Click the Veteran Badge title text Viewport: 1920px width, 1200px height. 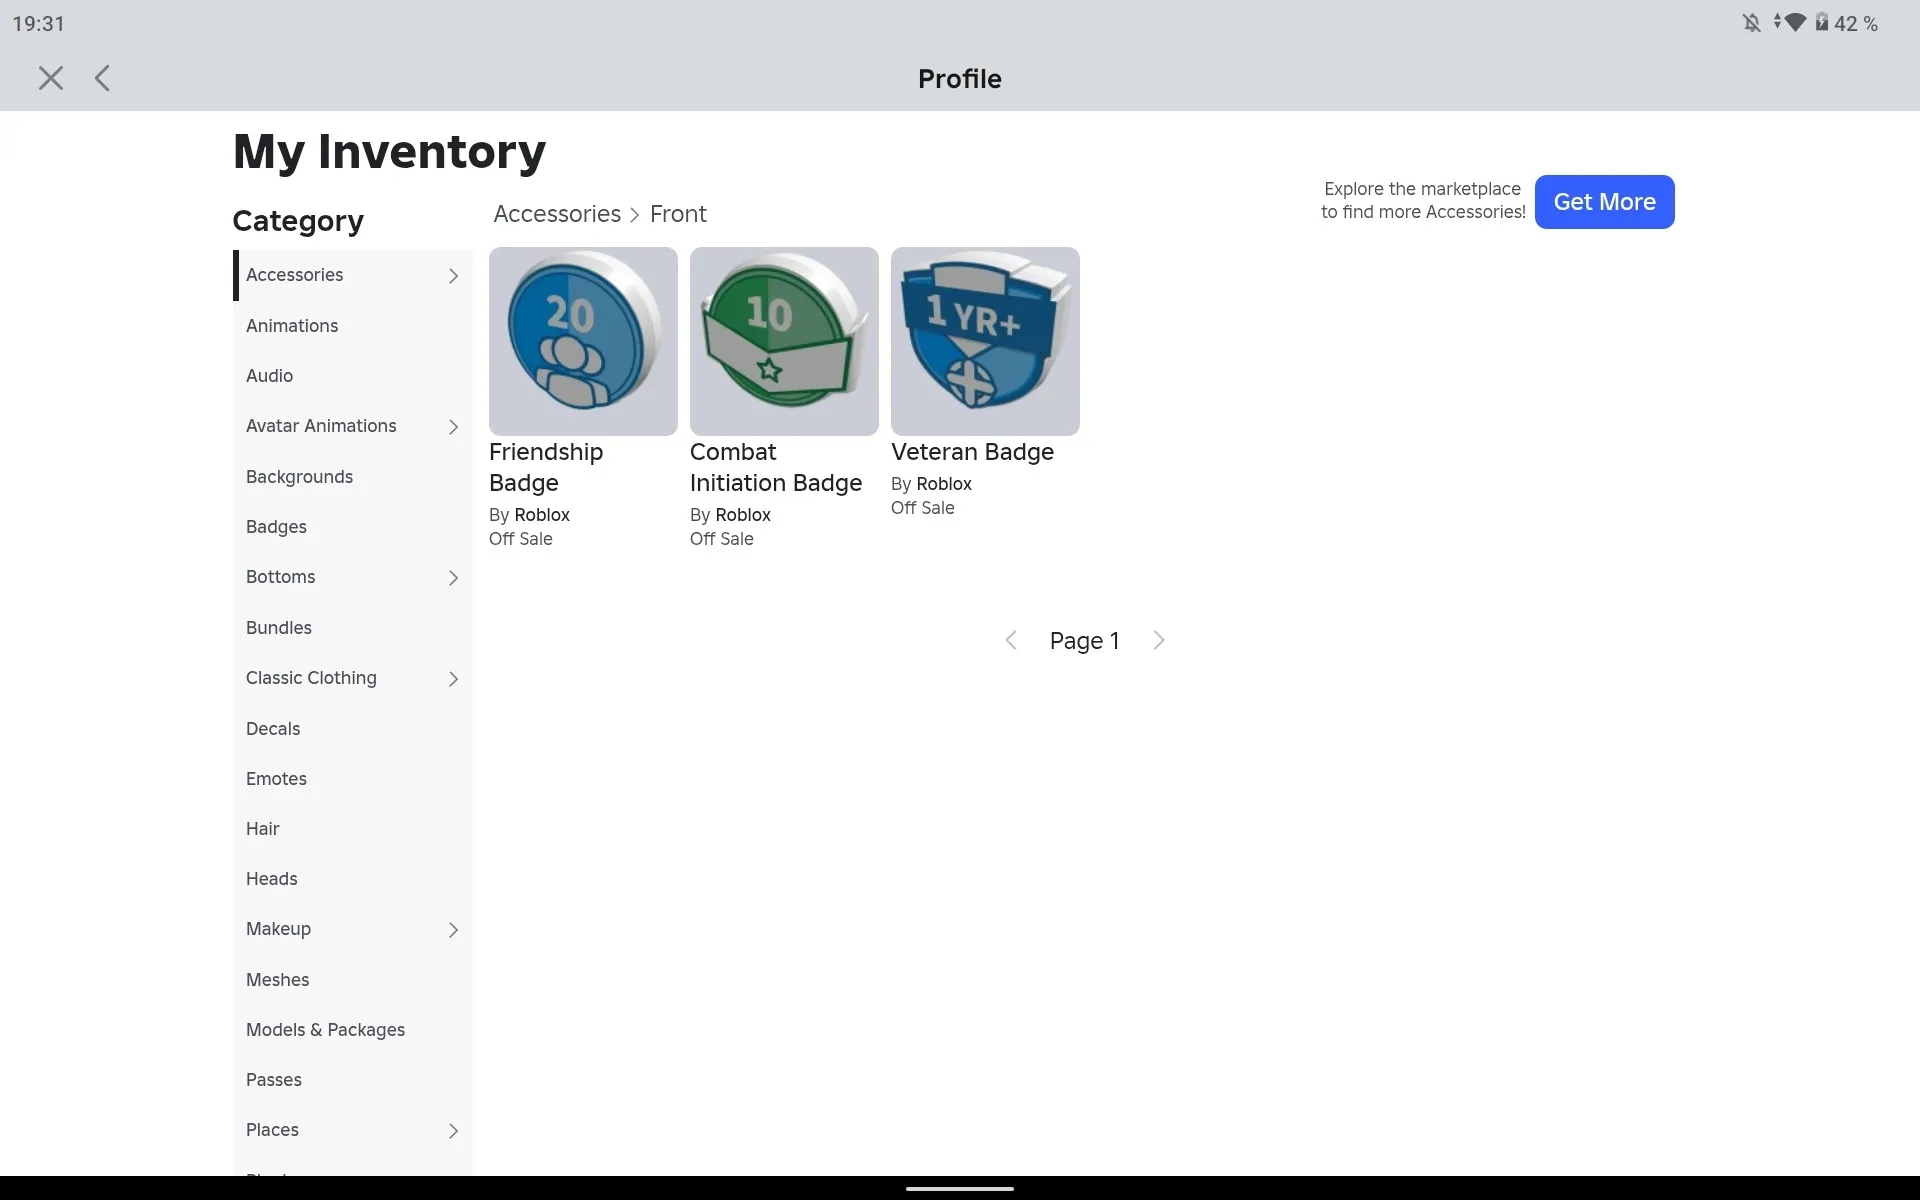(972, 452)
